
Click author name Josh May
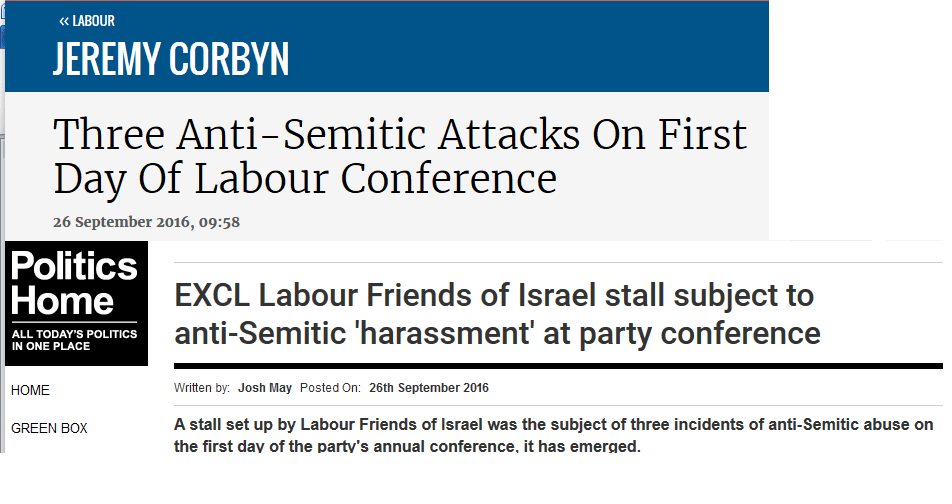(x=265, y=387)
